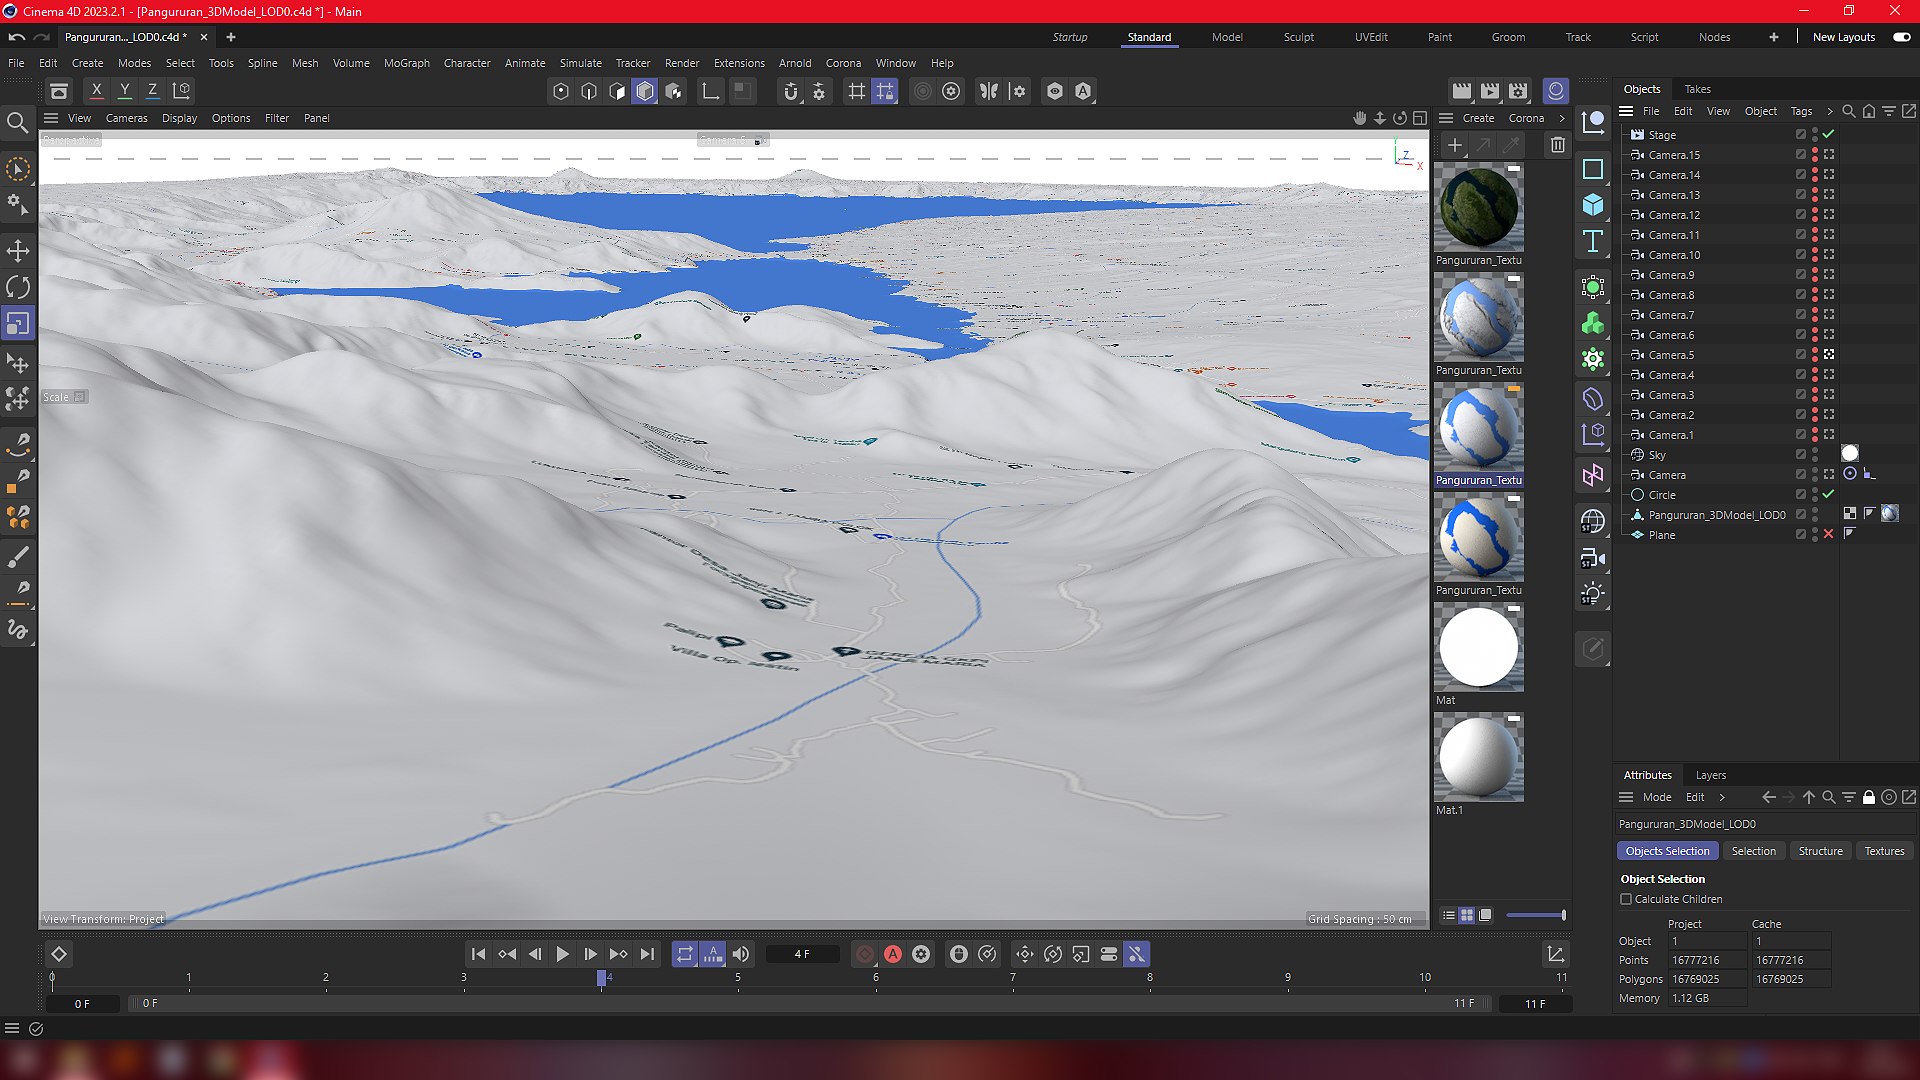
Task: Toggle Plane object's red X enable state
Action: [x=1829, y=535]
